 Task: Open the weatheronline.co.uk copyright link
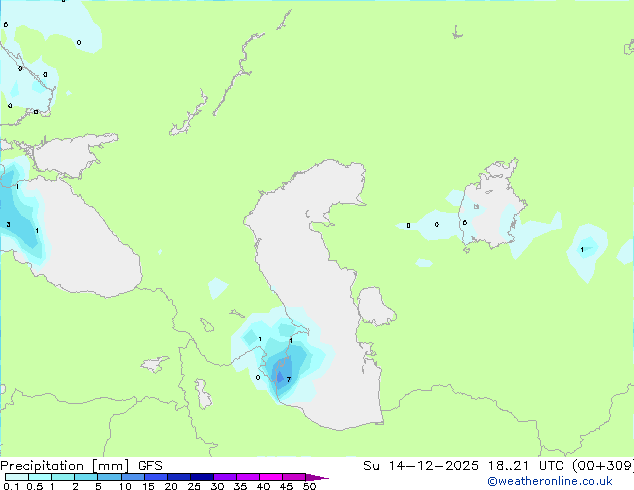click(x=549, y=481)
